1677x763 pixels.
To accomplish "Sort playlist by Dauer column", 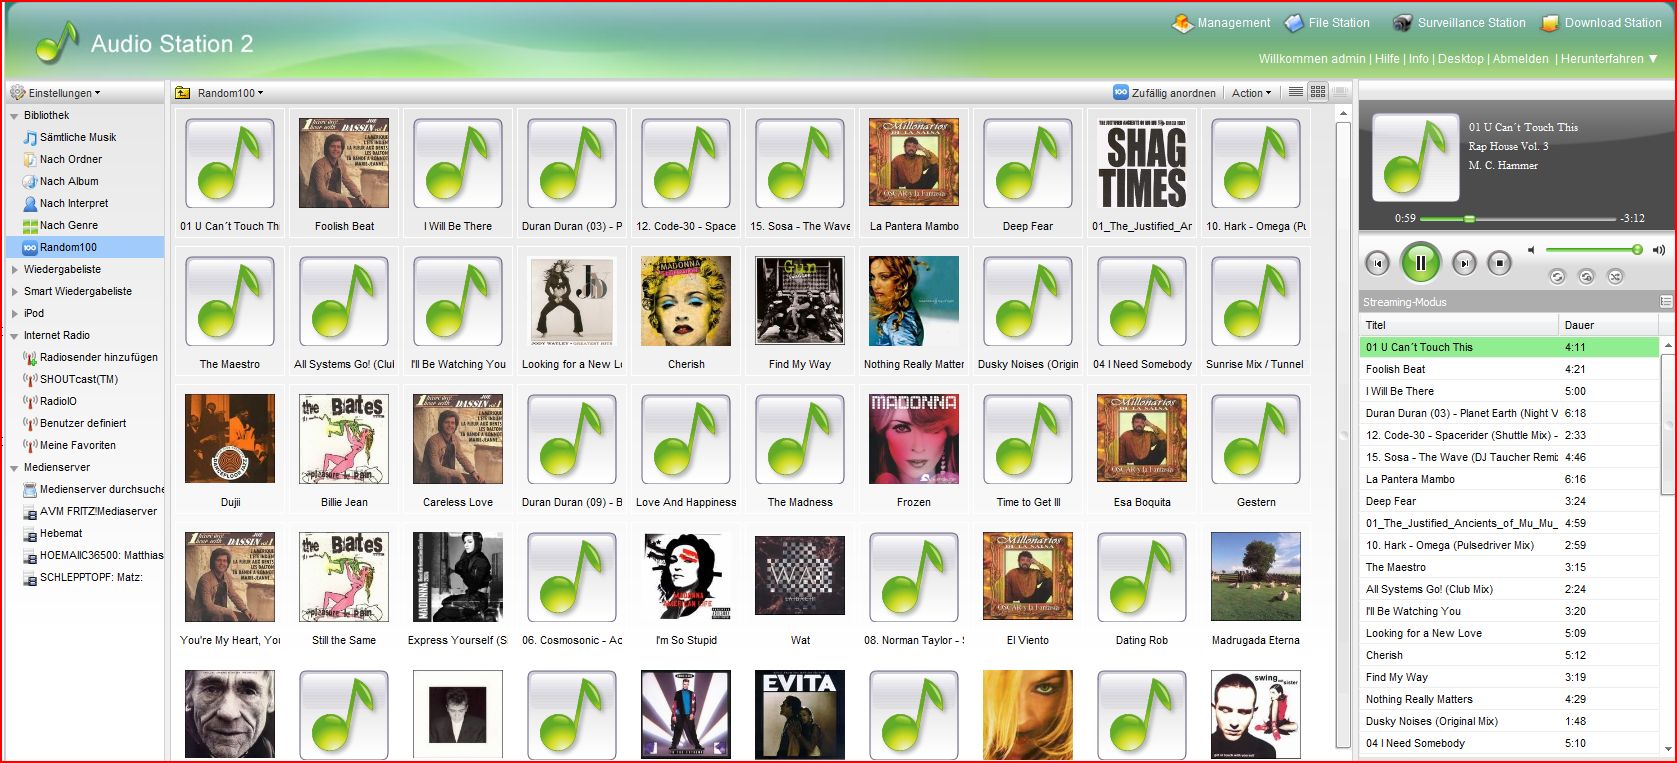I will [x=1608, y=325].
